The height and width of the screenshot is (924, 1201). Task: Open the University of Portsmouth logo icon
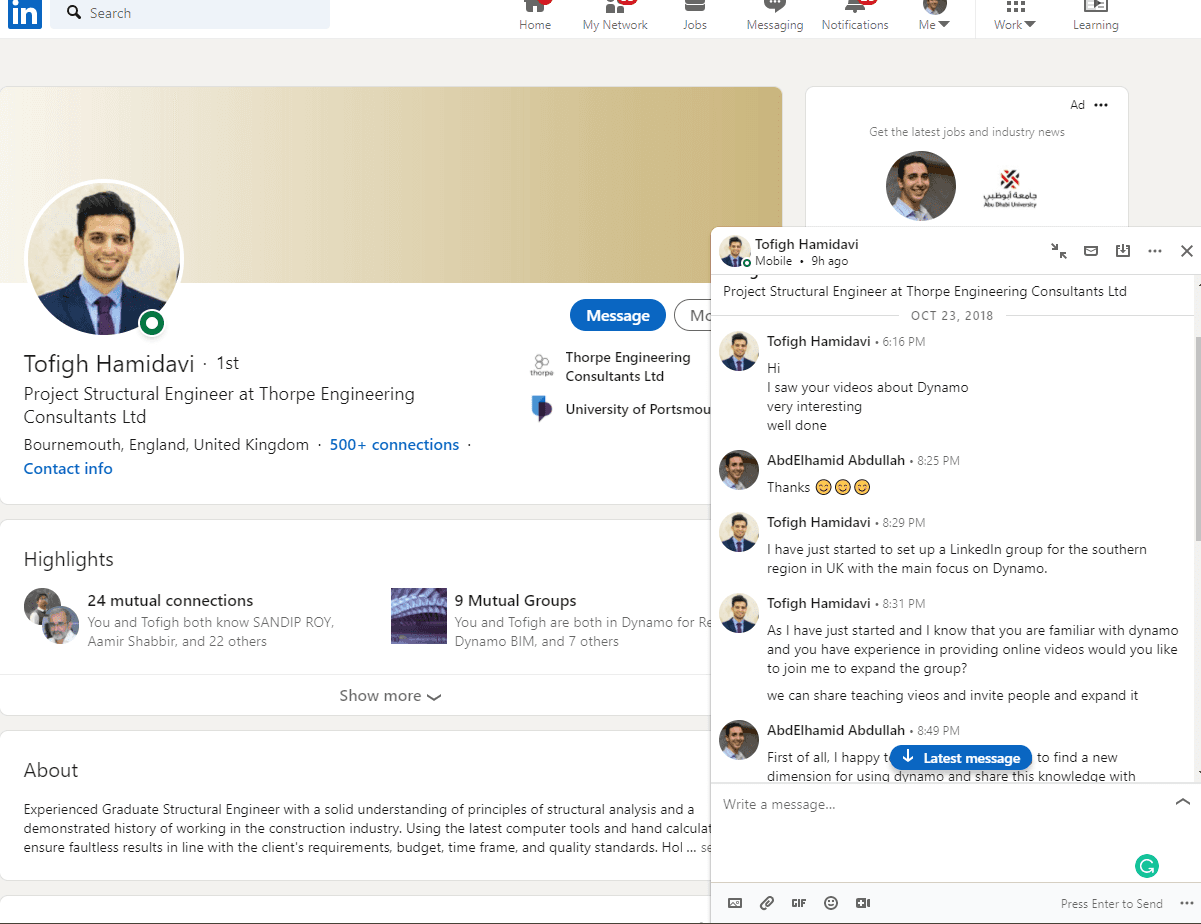(x=542, y=408)
